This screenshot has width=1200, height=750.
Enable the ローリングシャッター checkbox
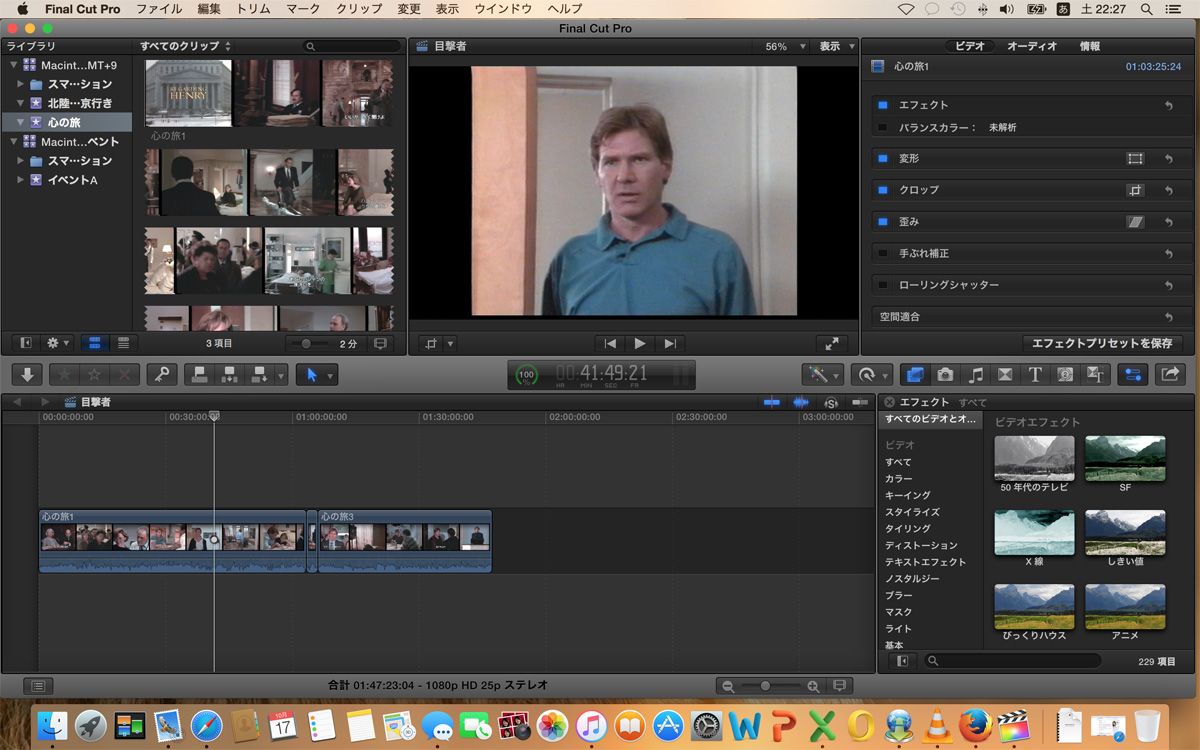[x=882, y=285]
